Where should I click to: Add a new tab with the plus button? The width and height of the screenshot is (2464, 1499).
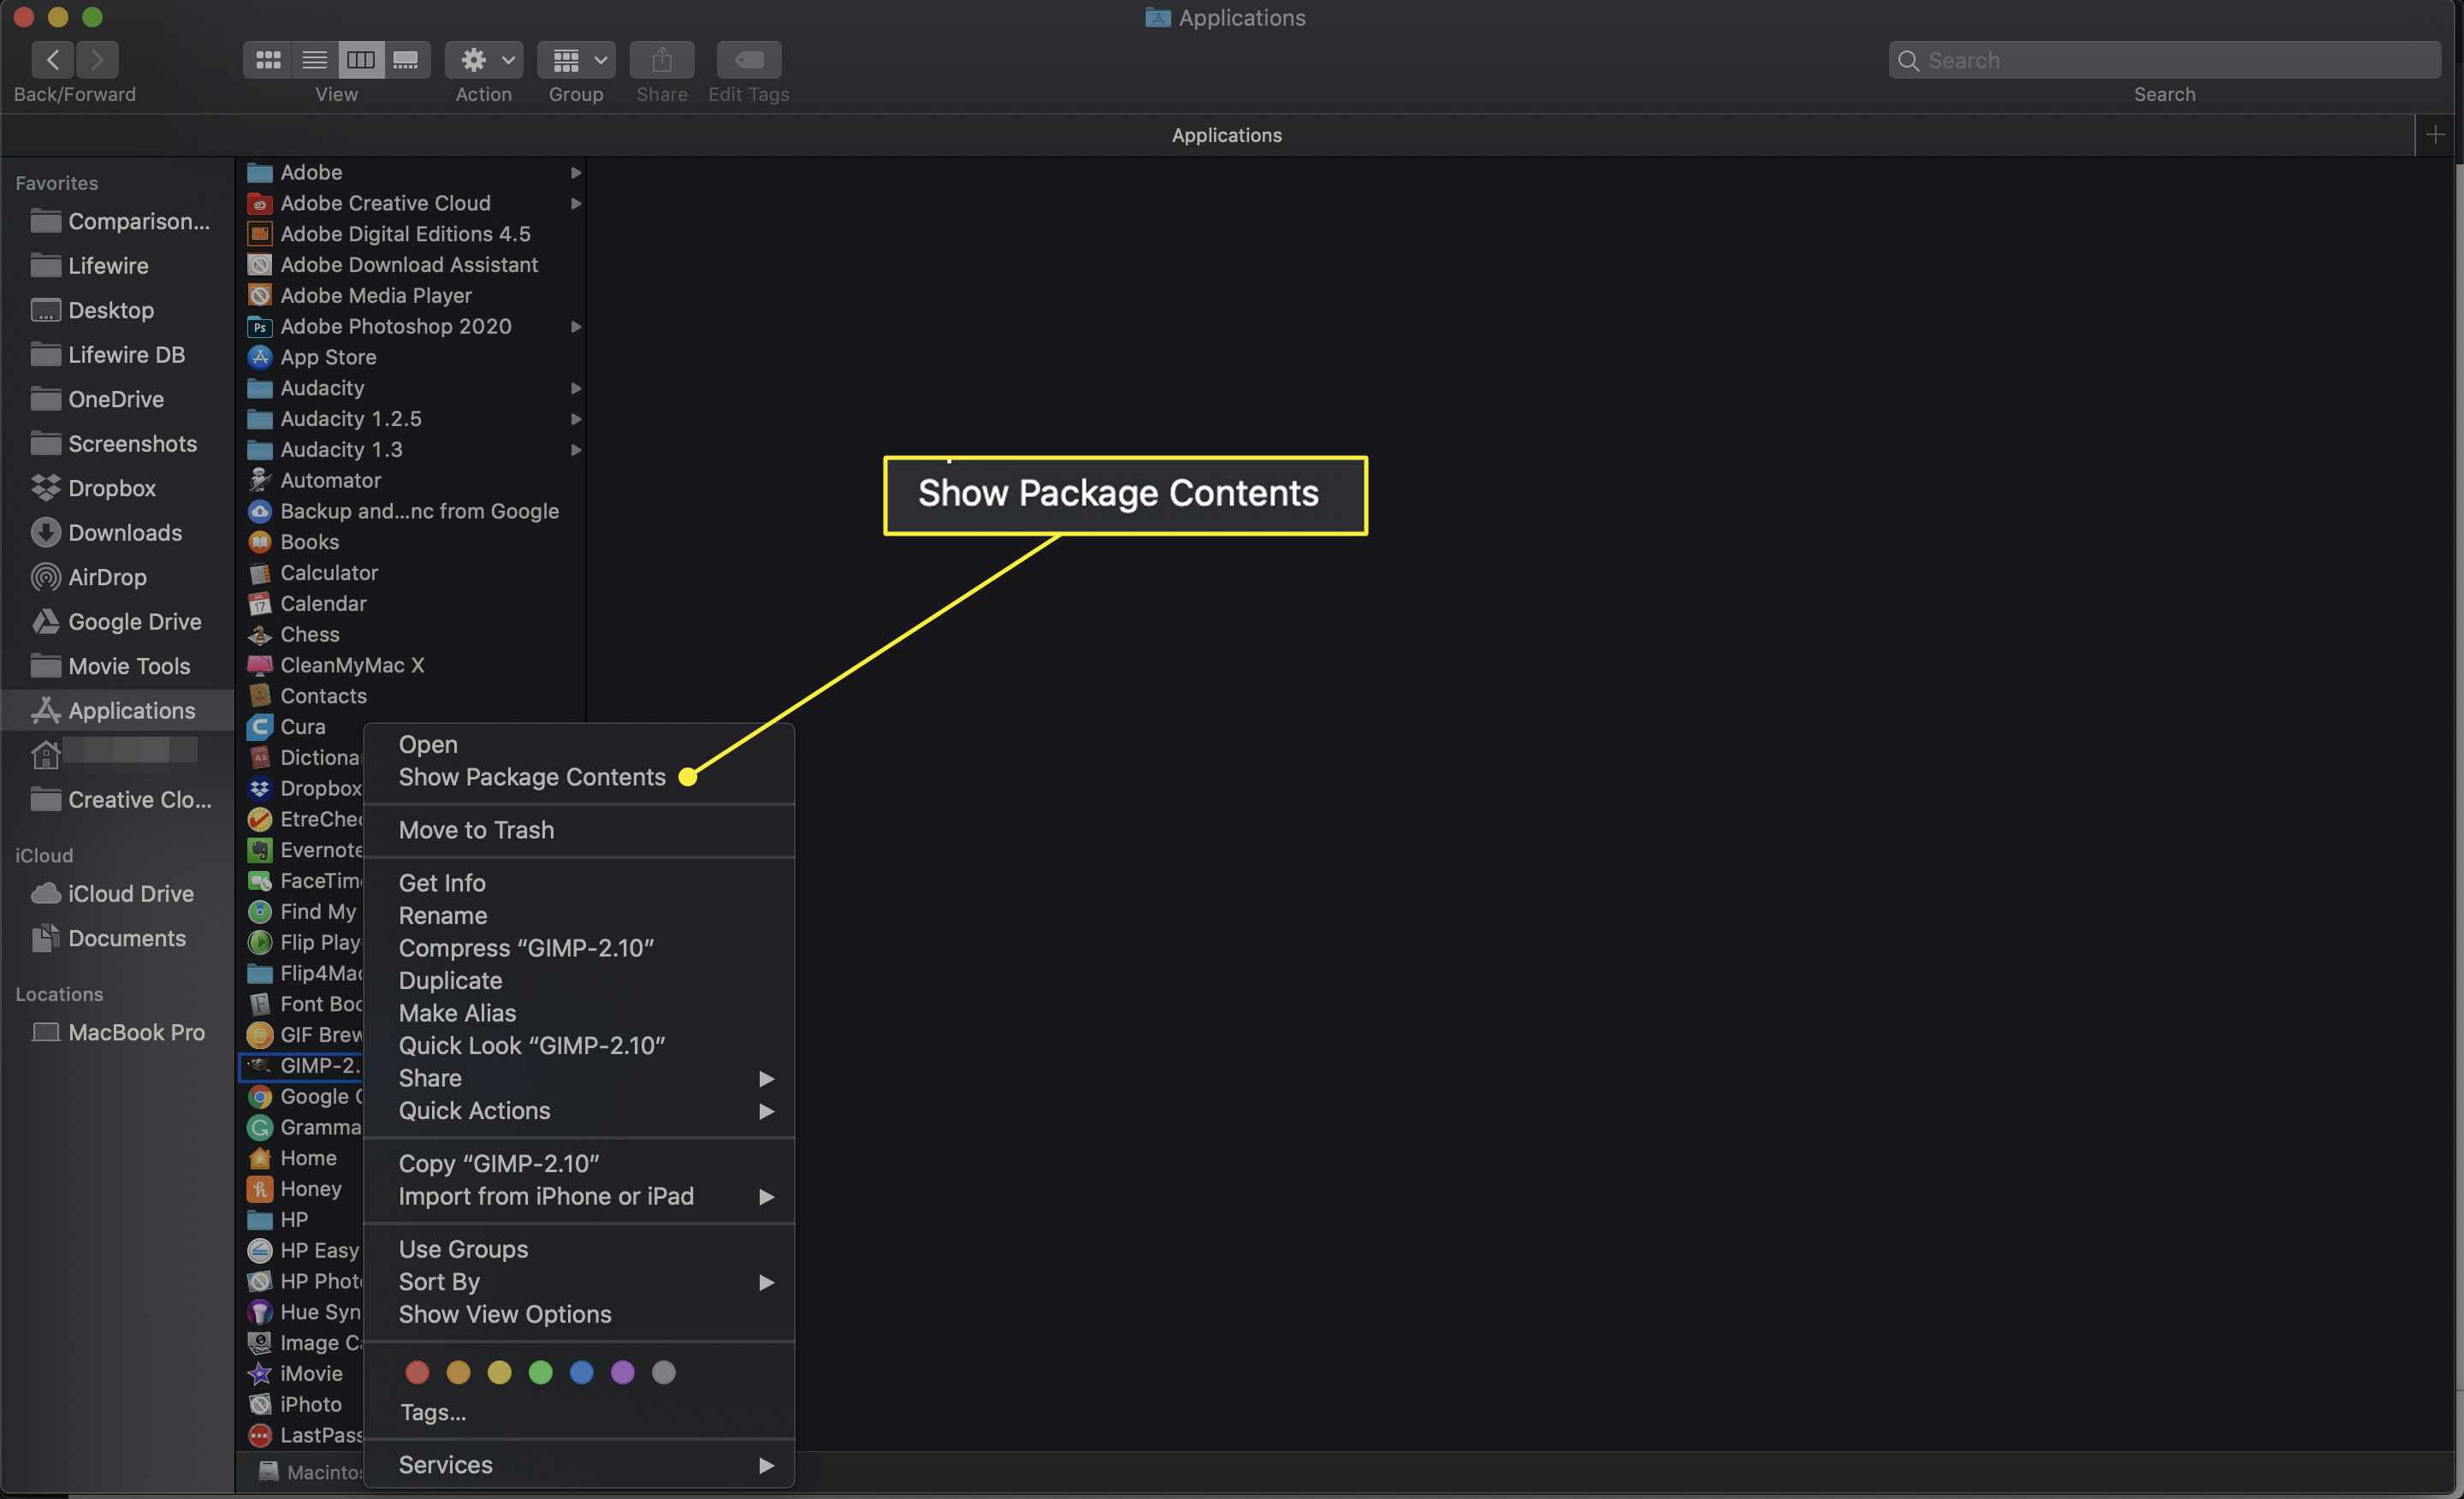(2435, 134)
